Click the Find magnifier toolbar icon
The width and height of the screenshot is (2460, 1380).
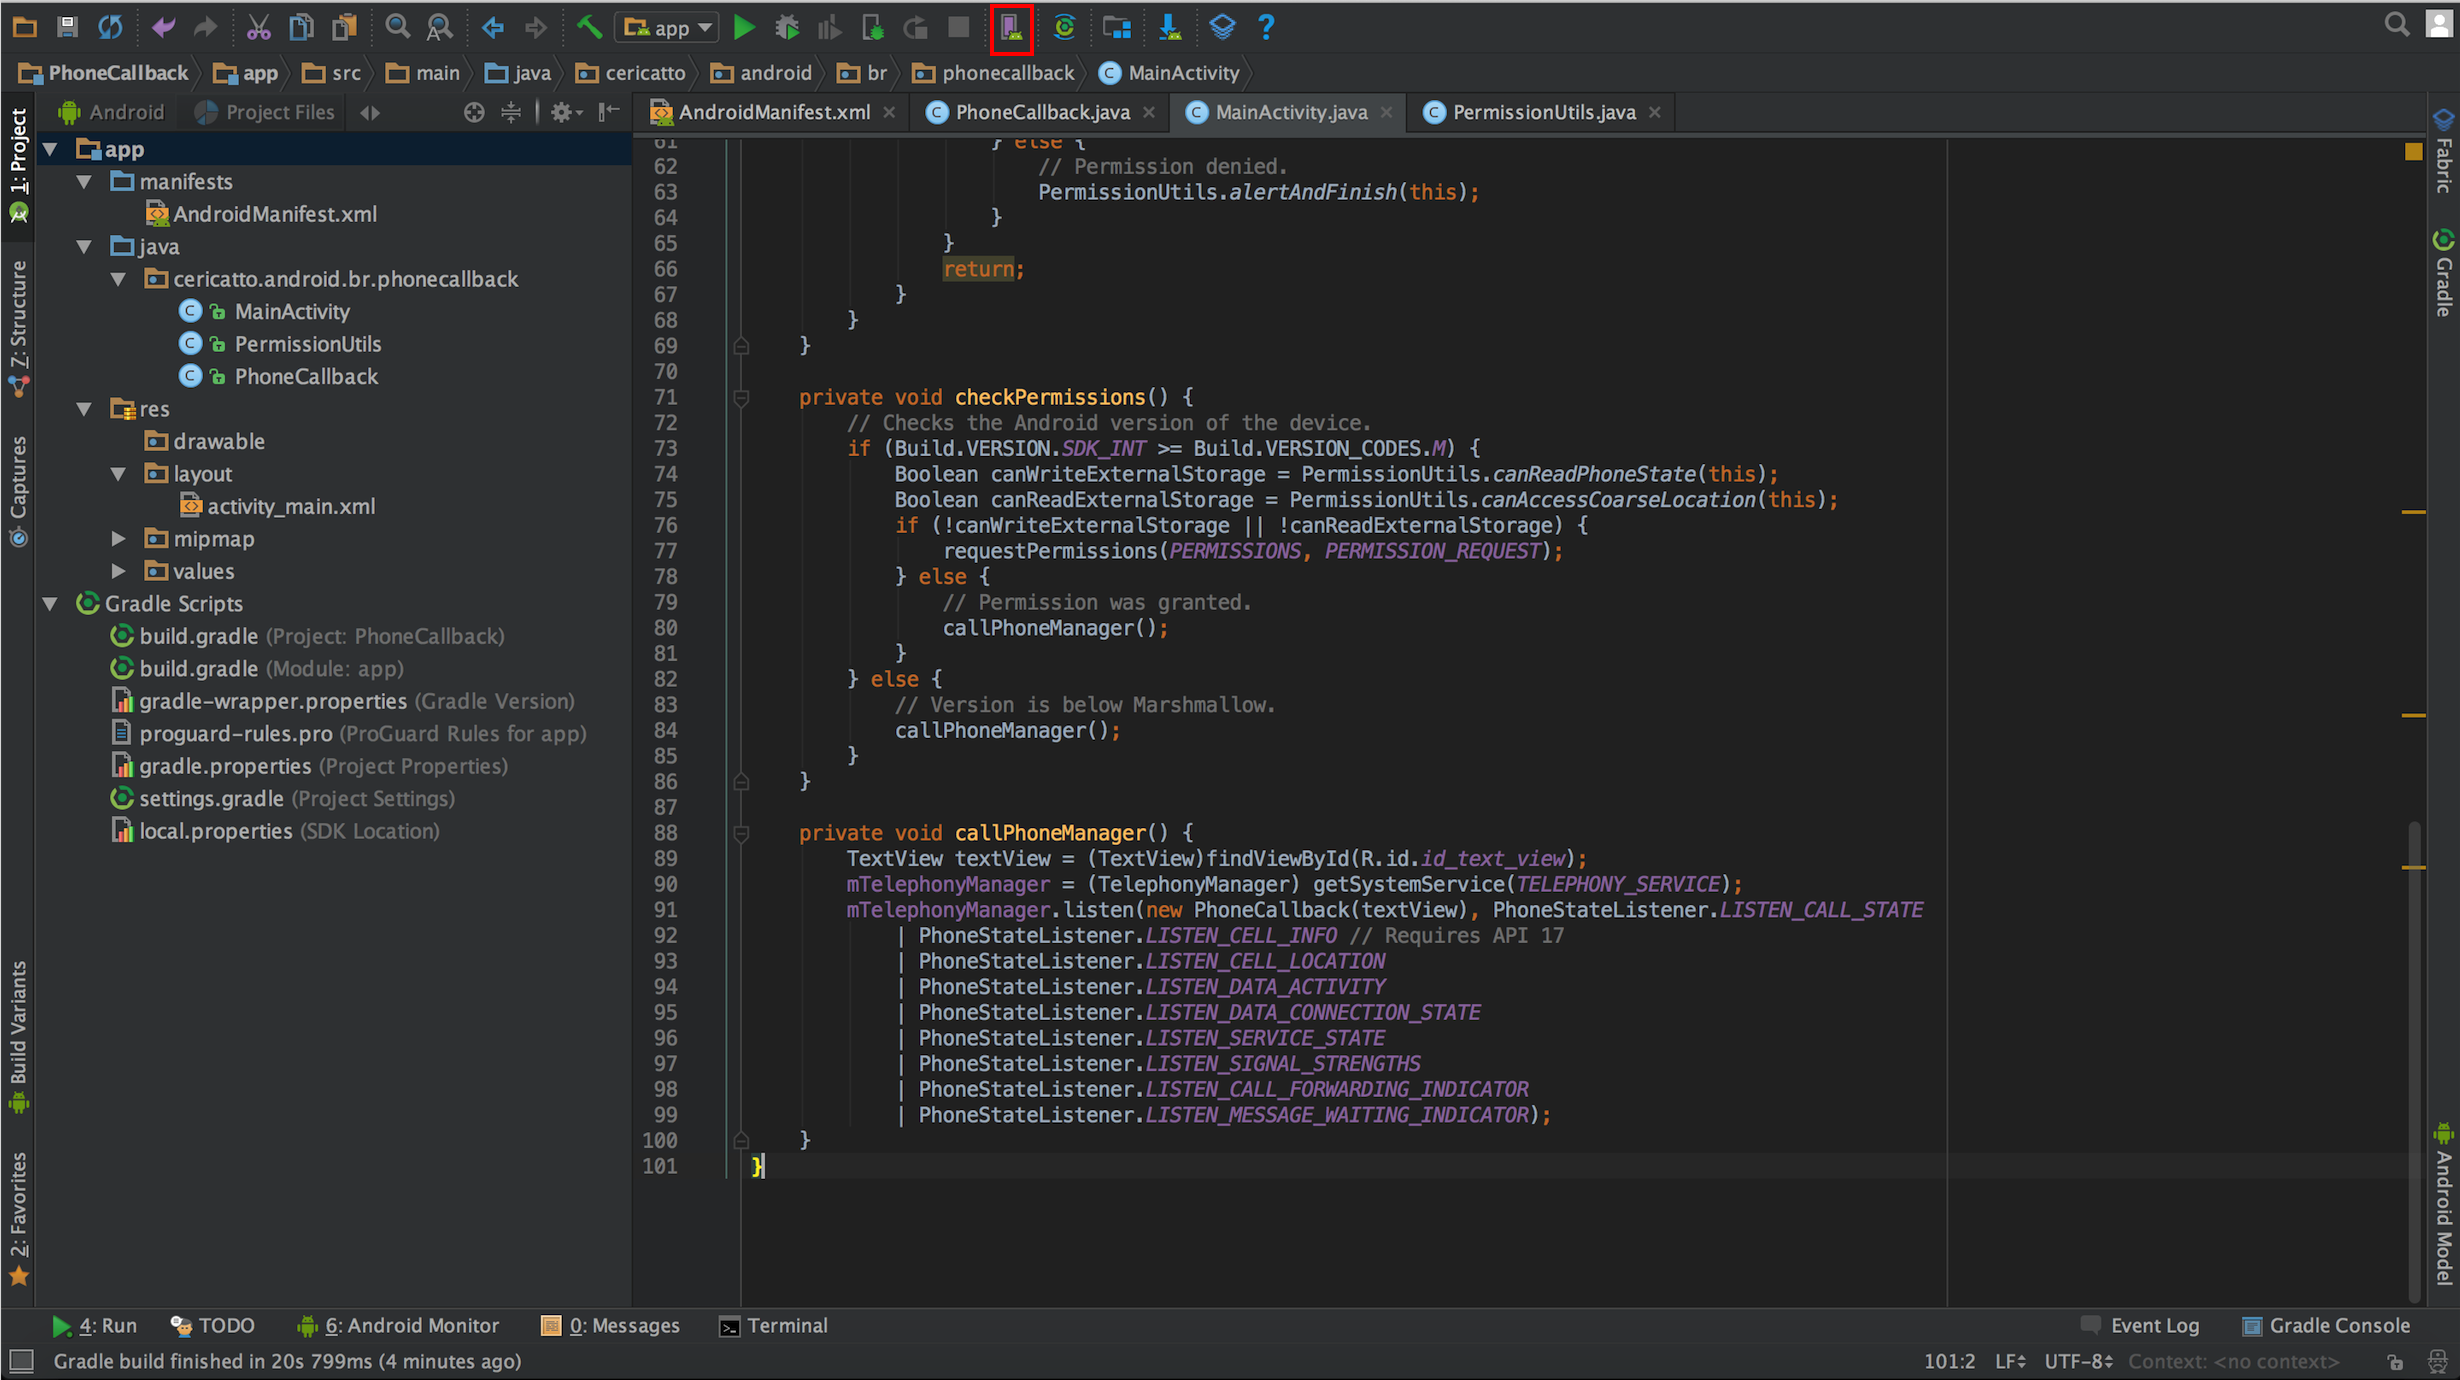click(397, 27)
